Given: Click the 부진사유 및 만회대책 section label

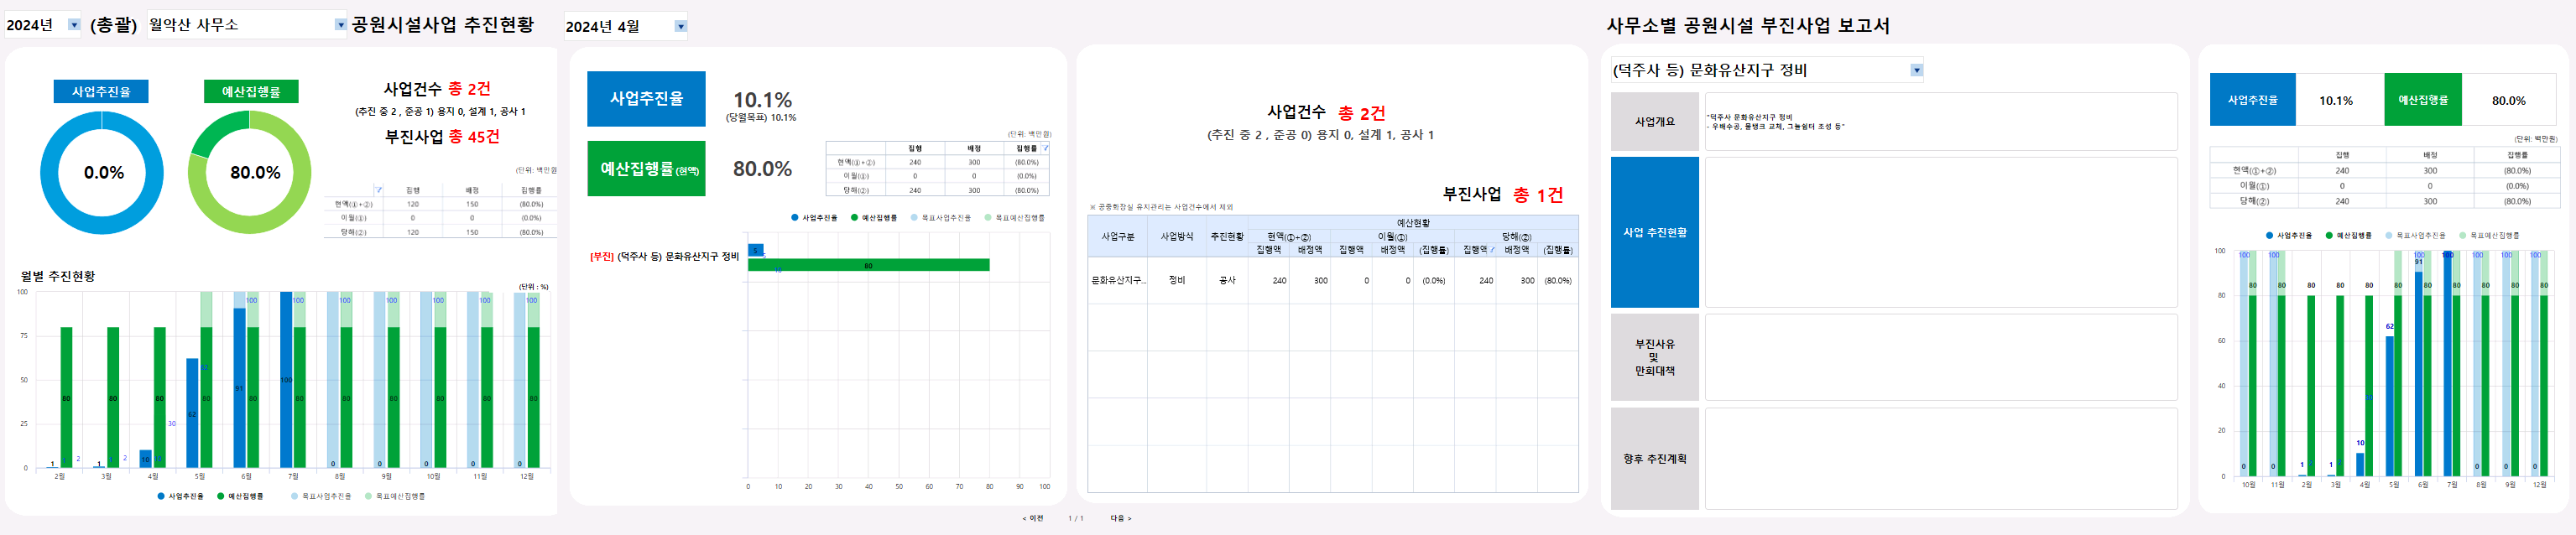Looking at the screenshot, I should tap(1654, 357).
